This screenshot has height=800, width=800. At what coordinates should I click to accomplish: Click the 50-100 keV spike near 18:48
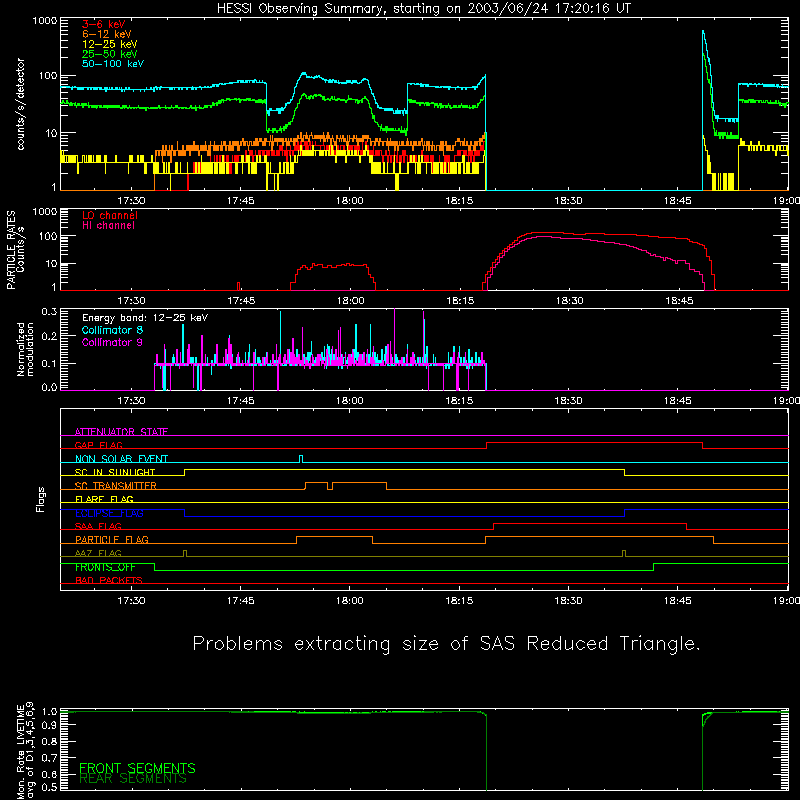pyautogui.click(x=704, y=34)
